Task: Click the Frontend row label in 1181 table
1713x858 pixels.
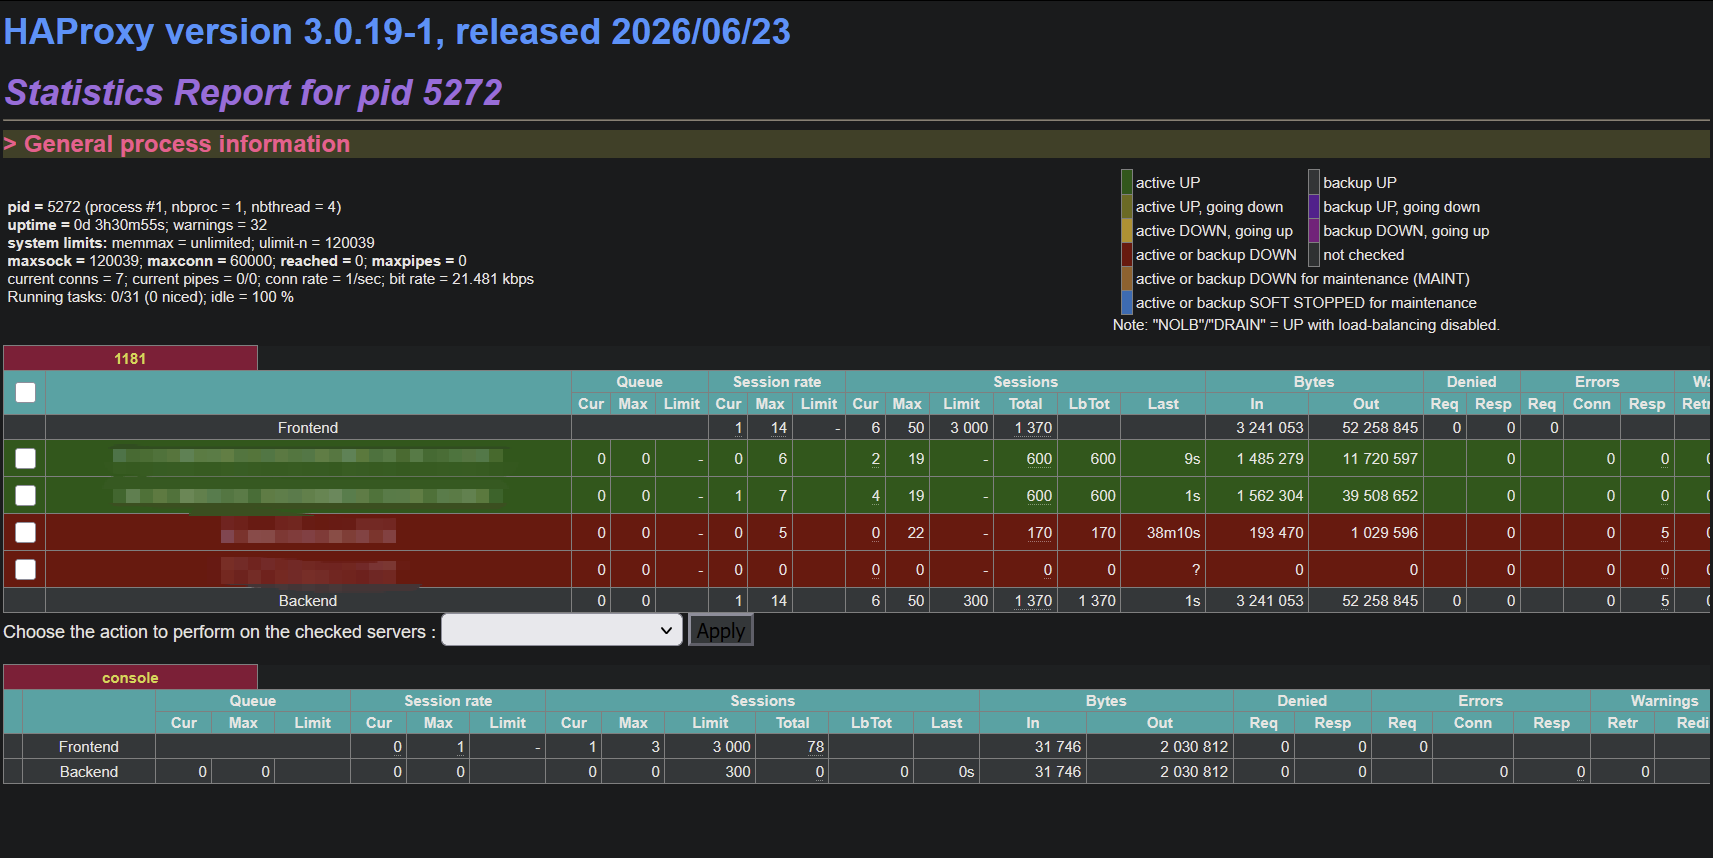Action: coord(308,428)
